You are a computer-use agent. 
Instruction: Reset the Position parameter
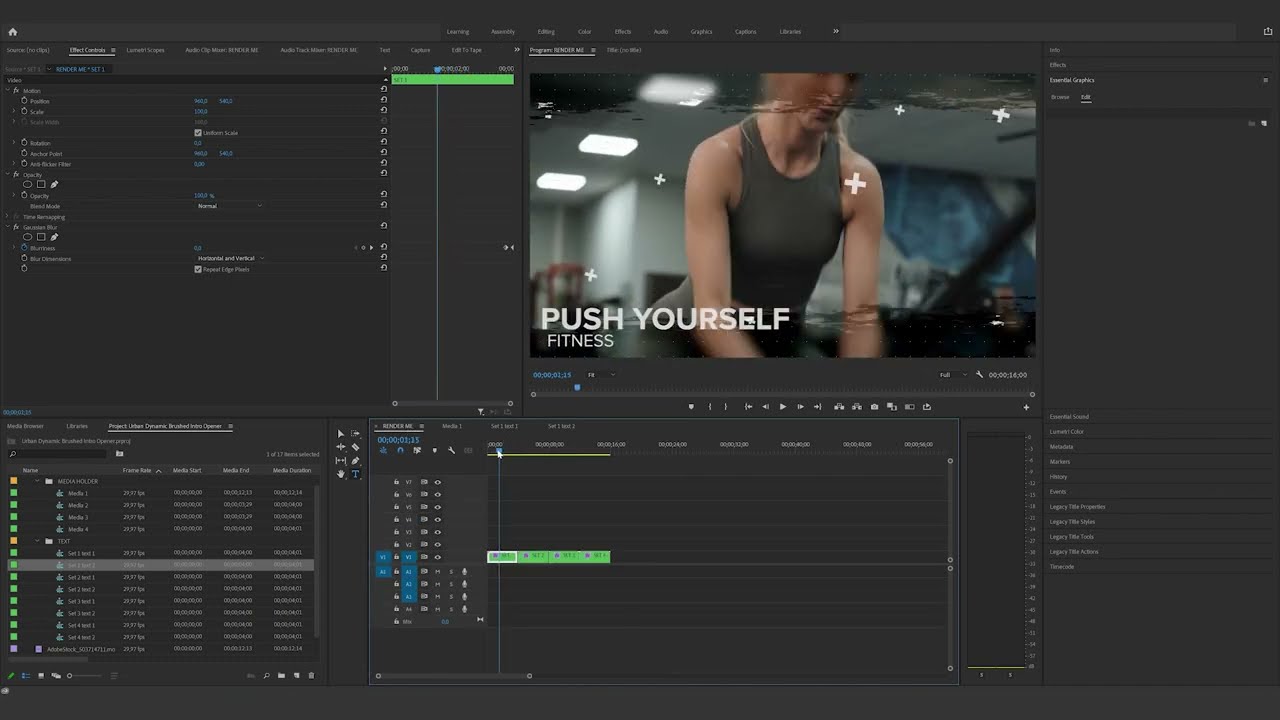pos(383,101)
